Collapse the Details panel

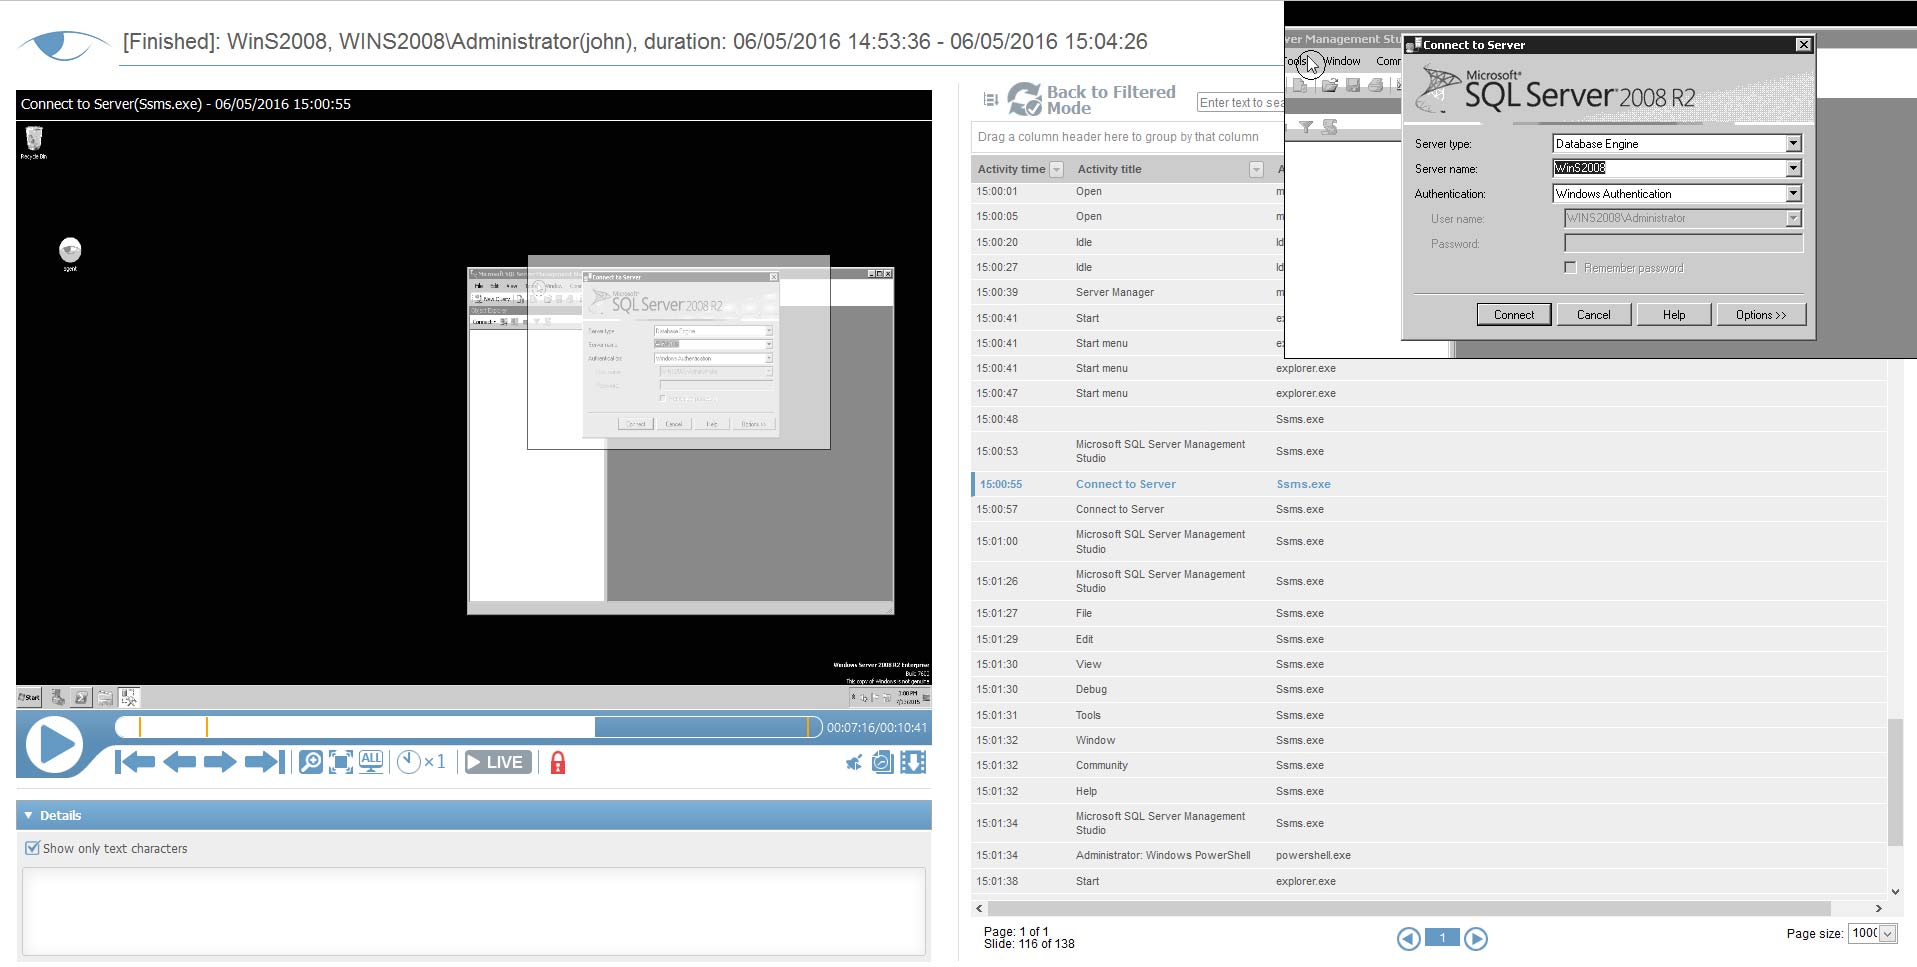(x=28, y=815)
